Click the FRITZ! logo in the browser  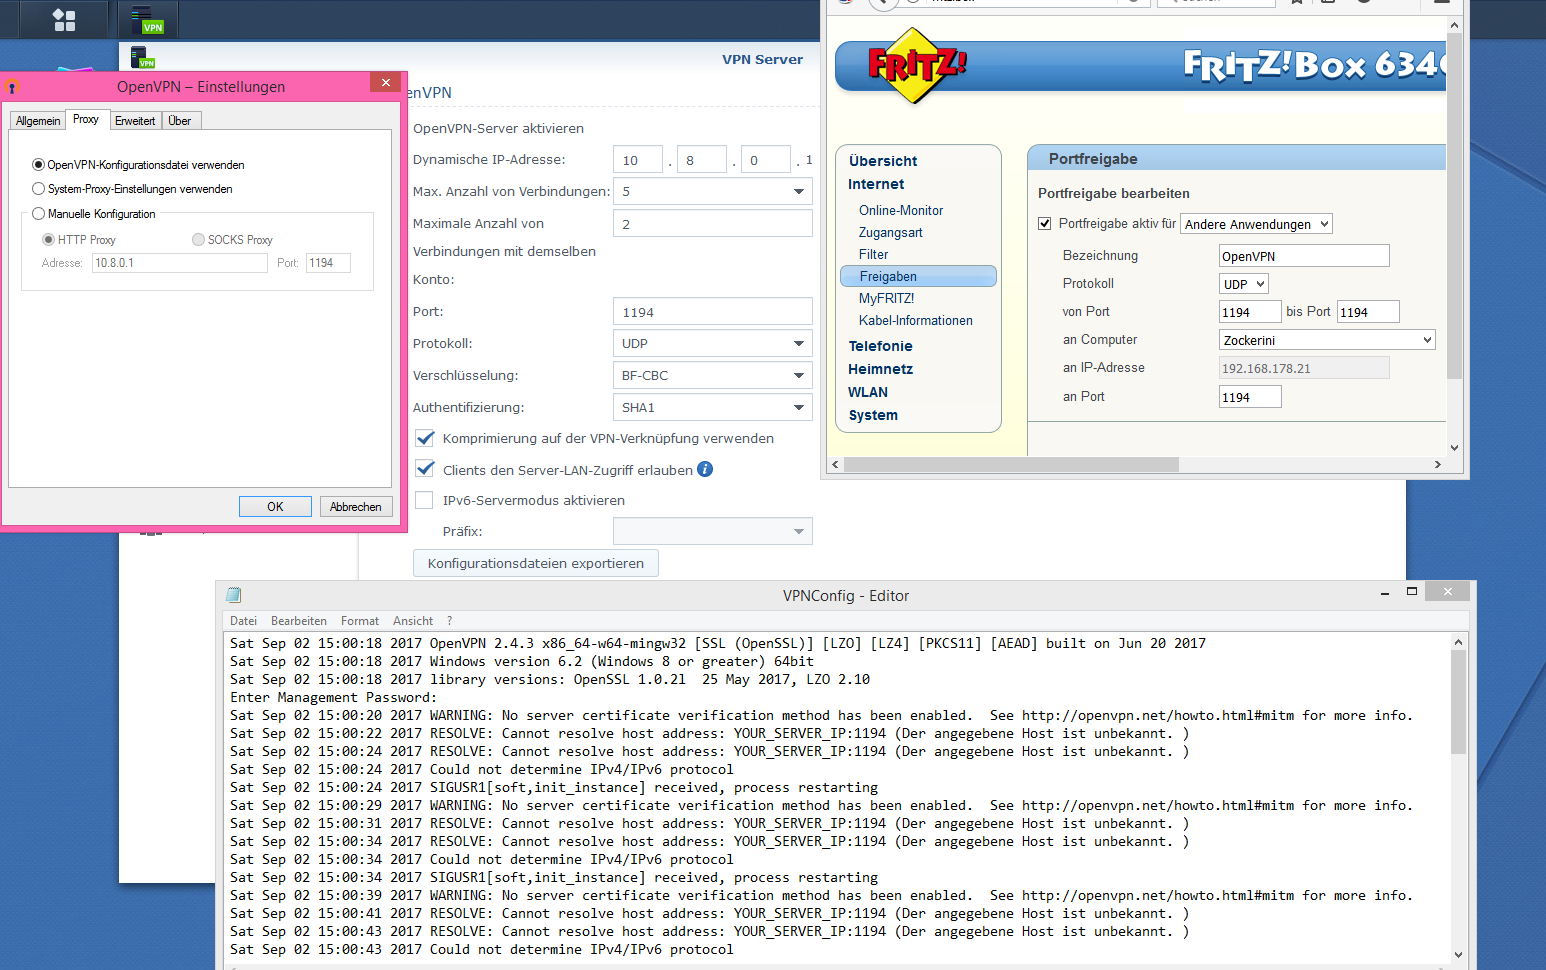click(x=917, y=65)
